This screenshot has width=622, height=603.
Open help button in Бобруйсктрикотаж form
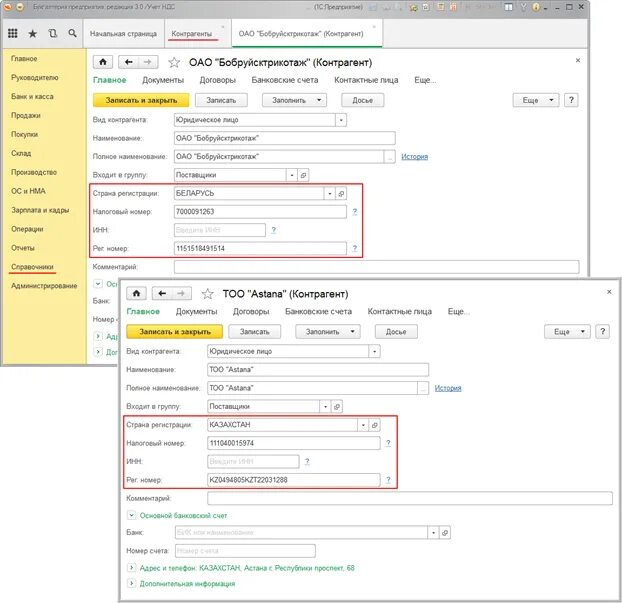coord(571,100)
